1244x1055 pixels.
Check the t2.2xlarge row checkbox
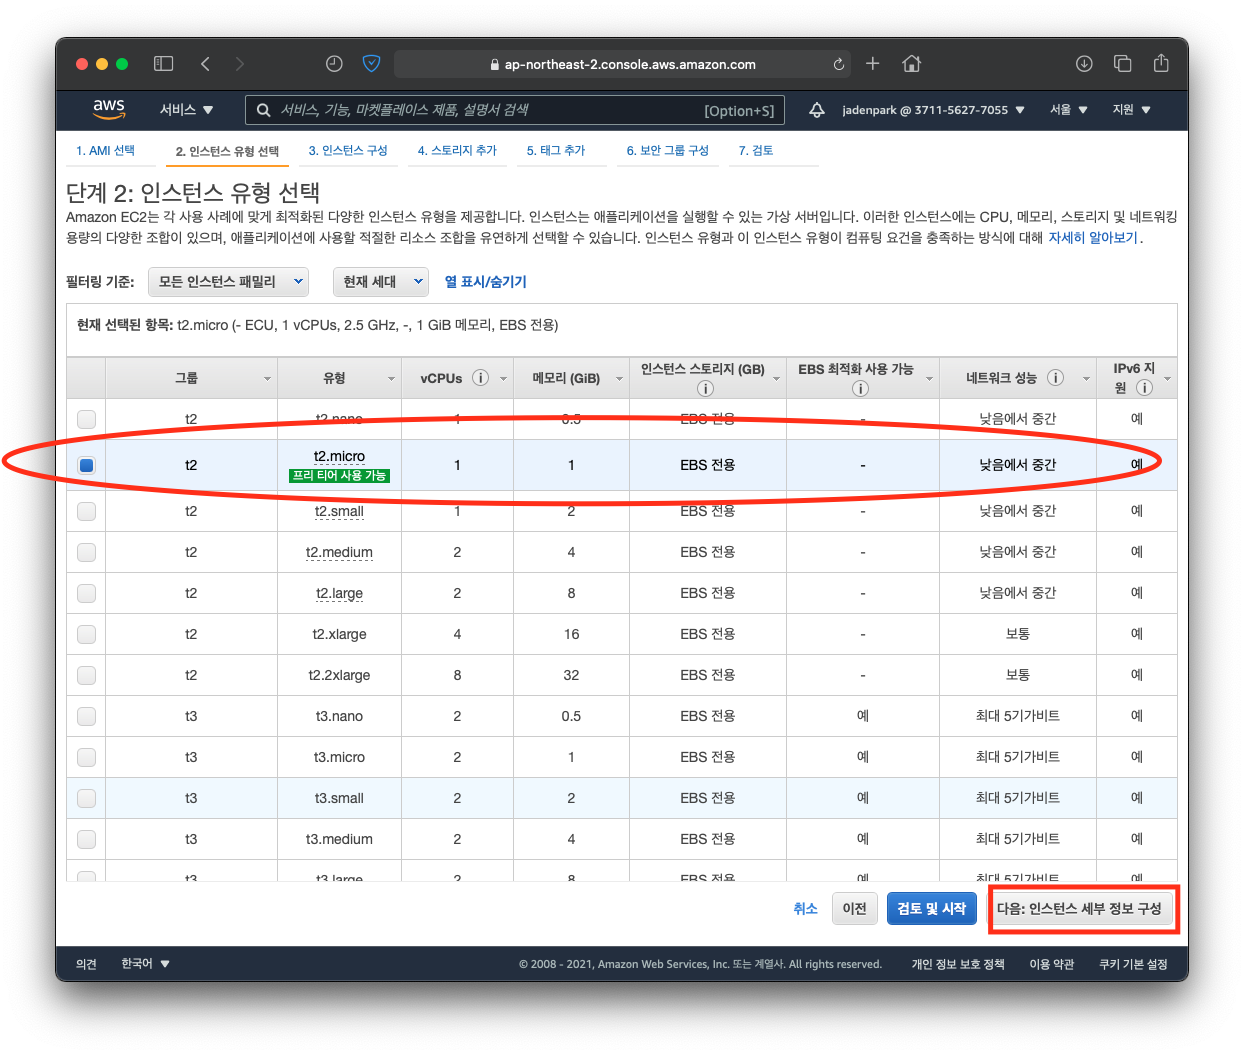(87, 675)
